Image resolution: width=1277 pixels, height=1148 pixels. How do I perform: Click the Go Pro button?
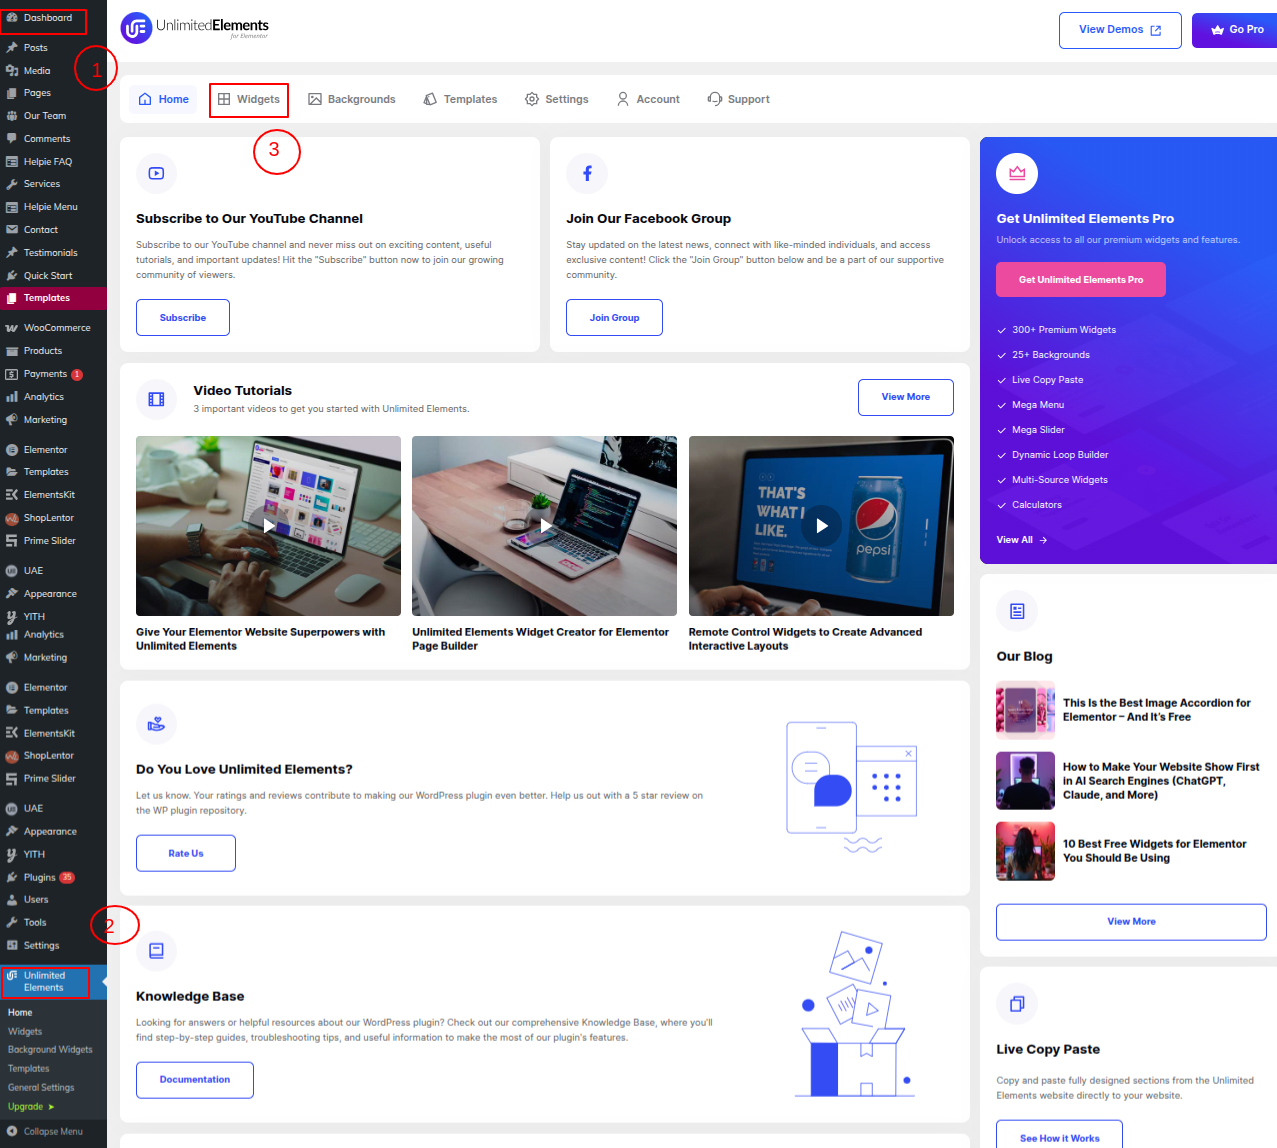[1235, 30]
